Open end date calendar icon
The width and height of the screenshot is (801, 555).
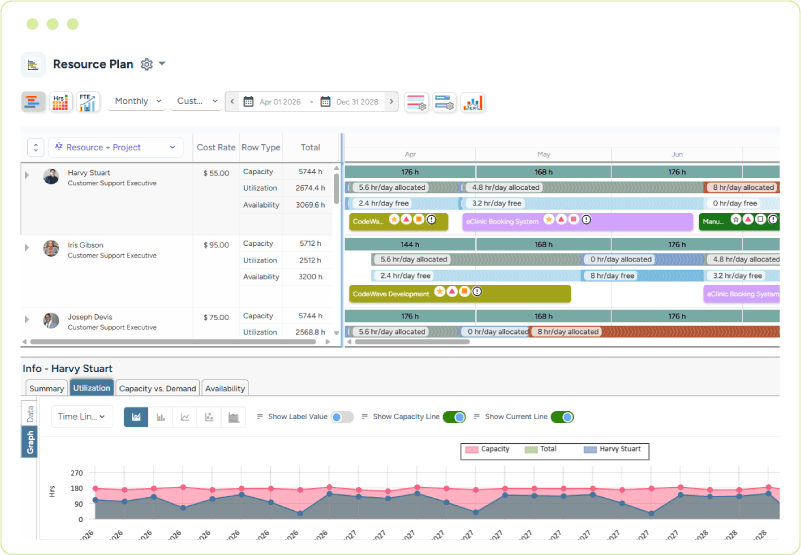click(325, 102)
